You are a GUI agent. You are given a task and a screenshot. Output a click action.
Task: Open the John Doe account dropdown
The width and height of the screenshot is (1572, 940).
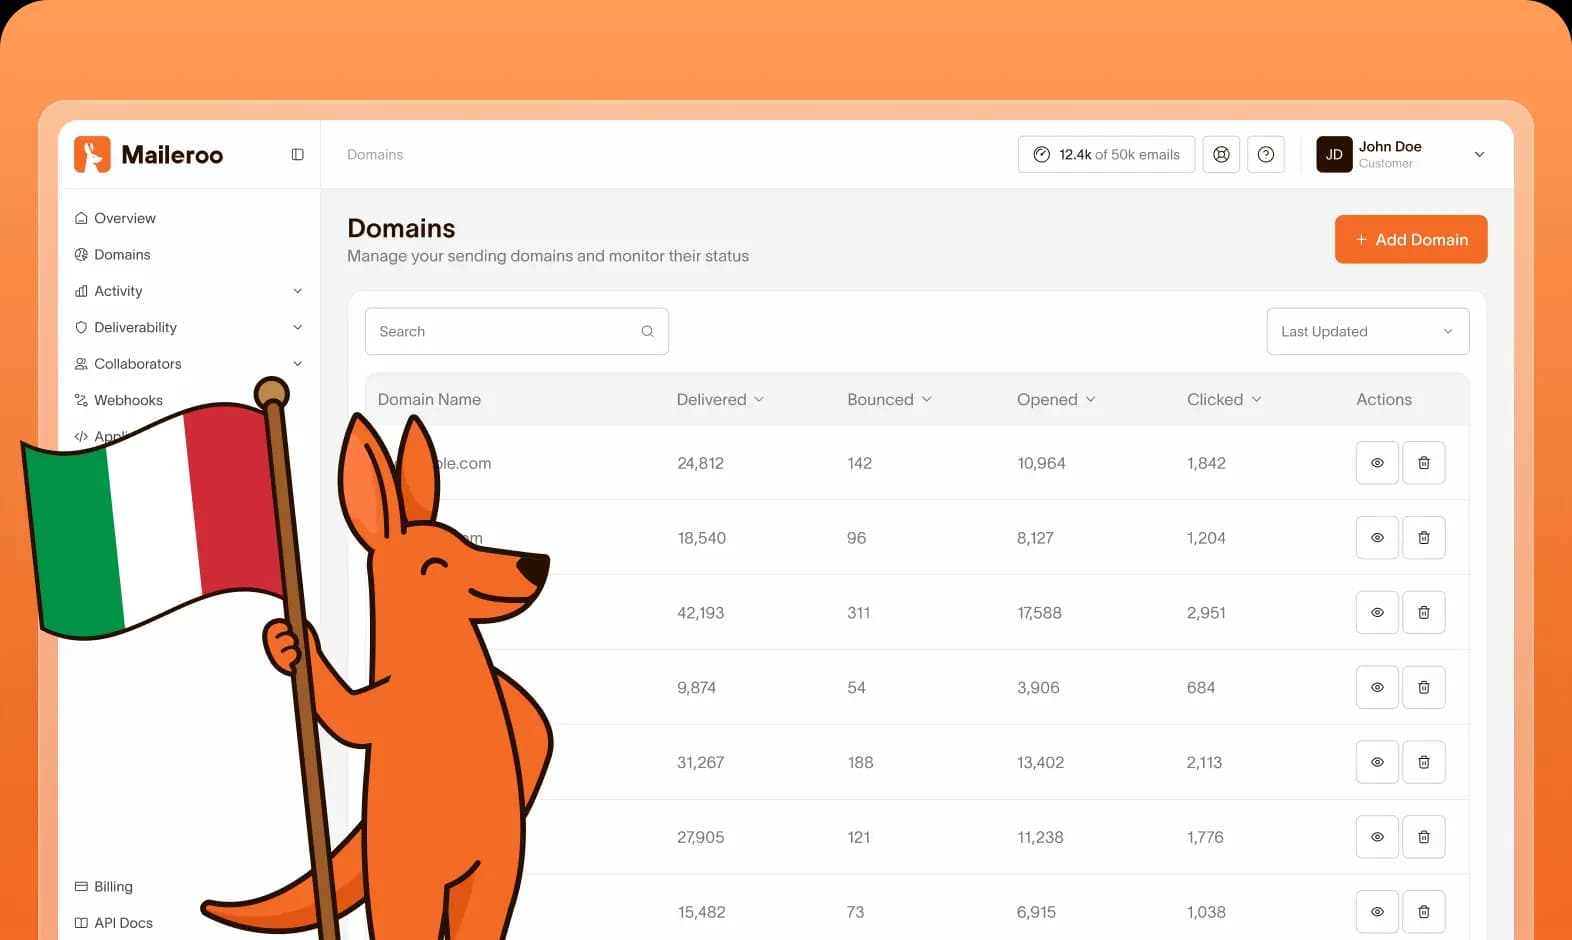[1479, 155]
